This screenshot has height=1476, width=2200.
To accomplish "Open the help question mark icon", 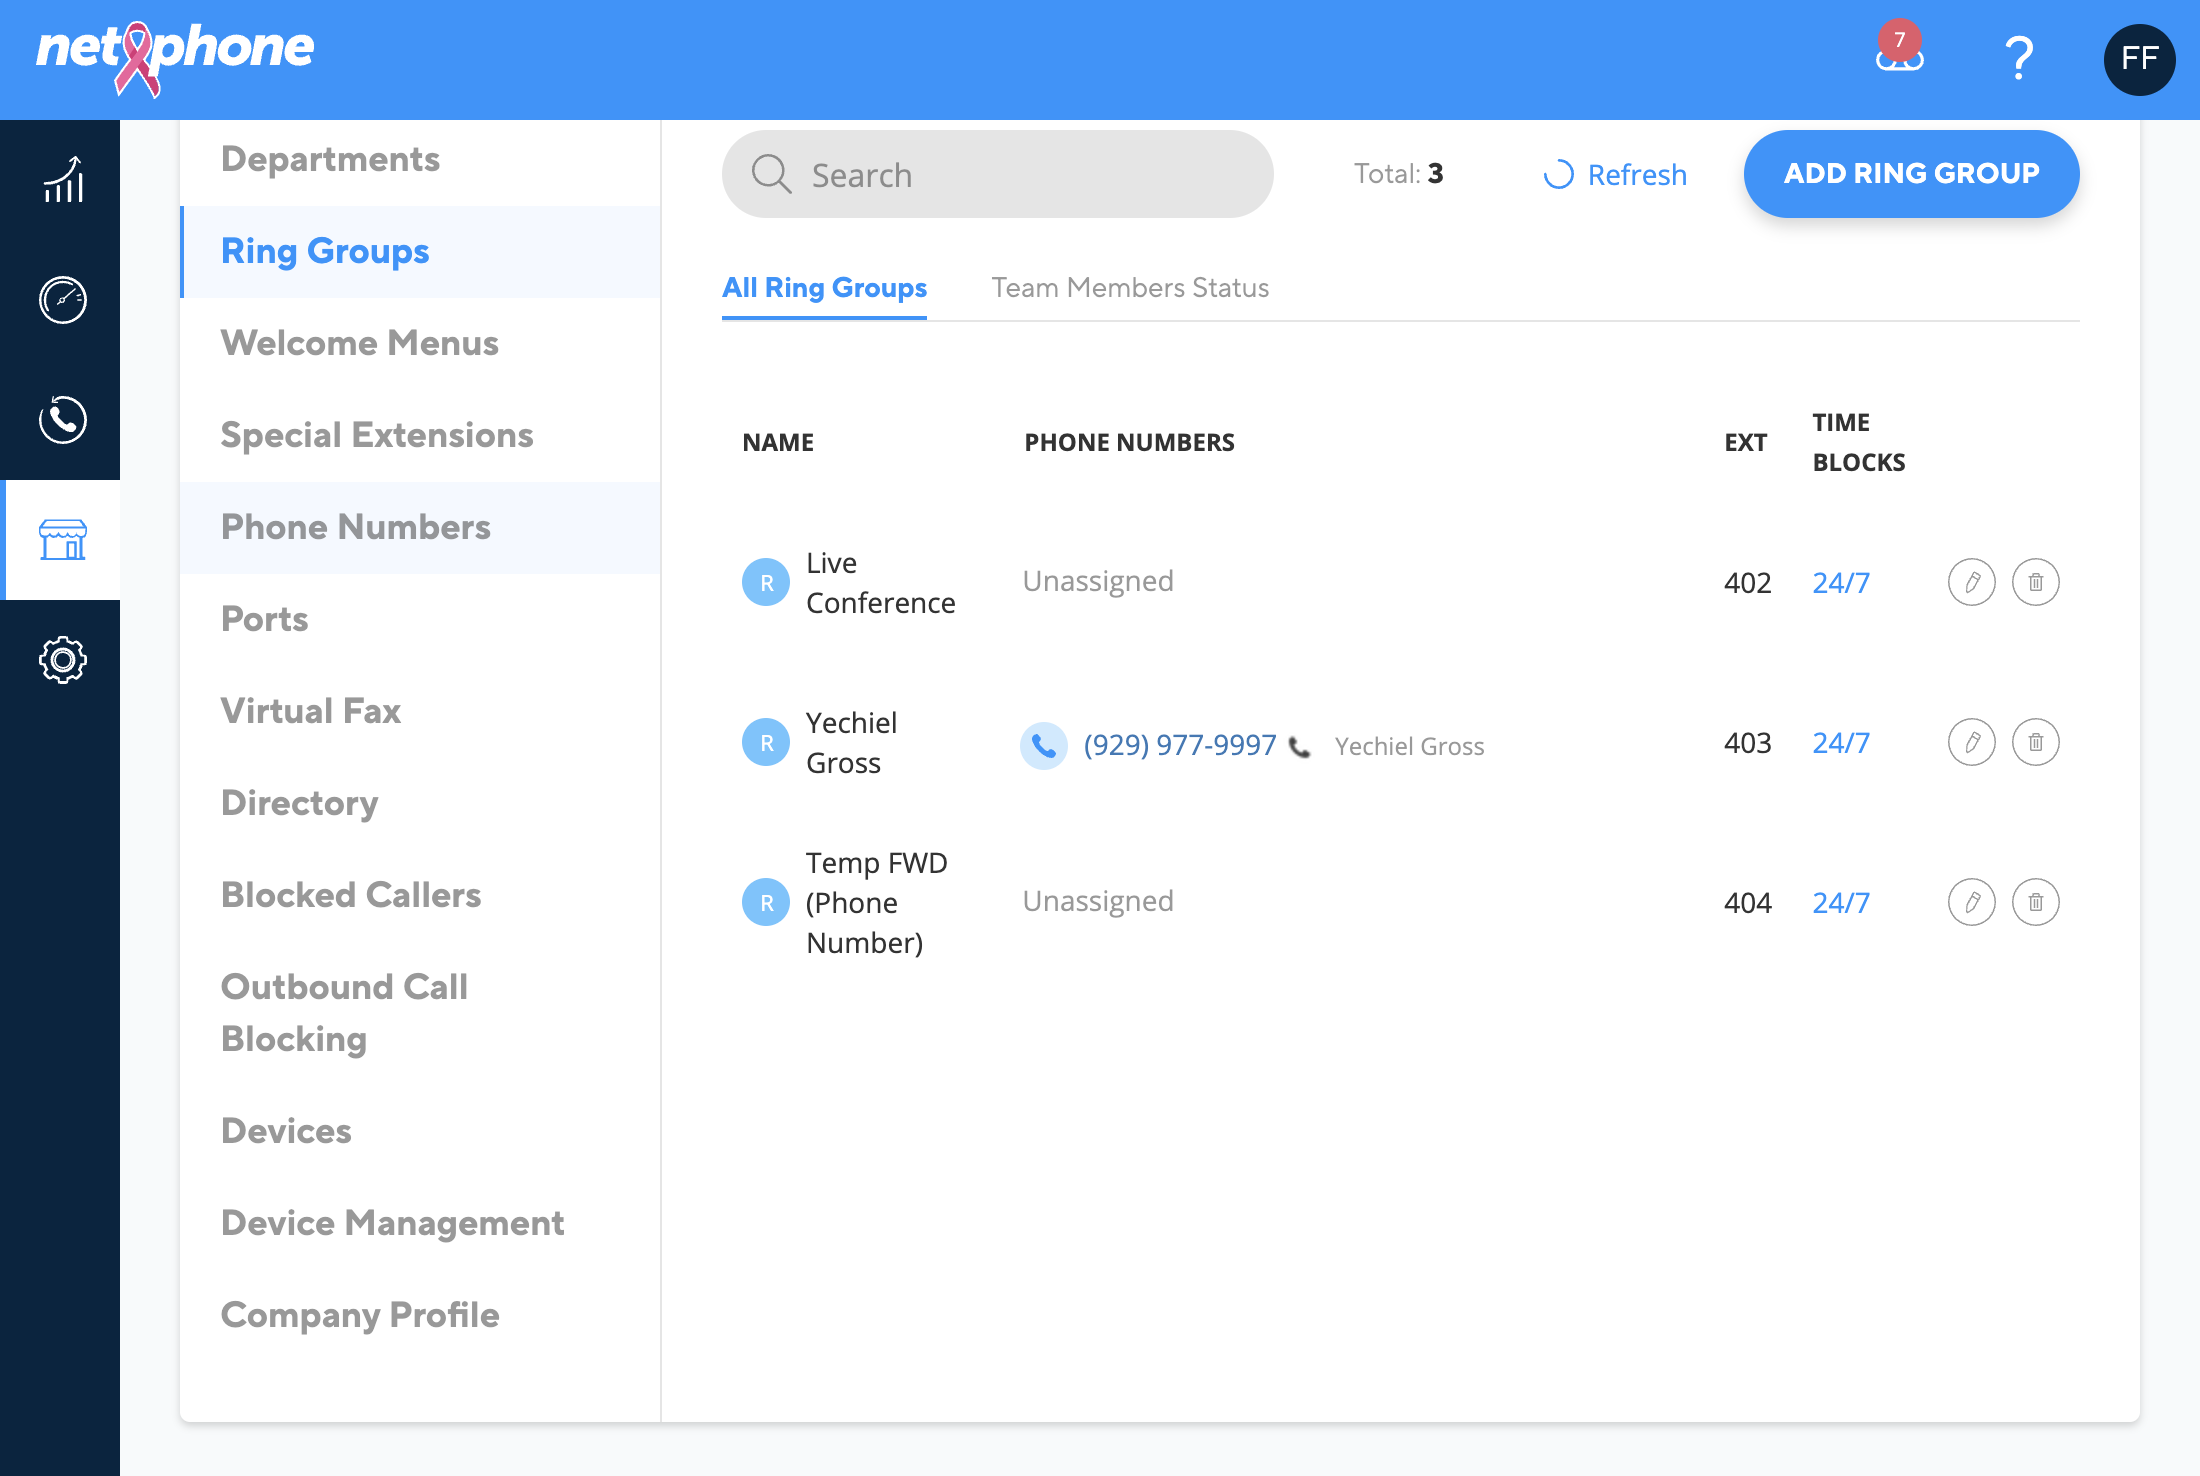I will pos(2019,58).
